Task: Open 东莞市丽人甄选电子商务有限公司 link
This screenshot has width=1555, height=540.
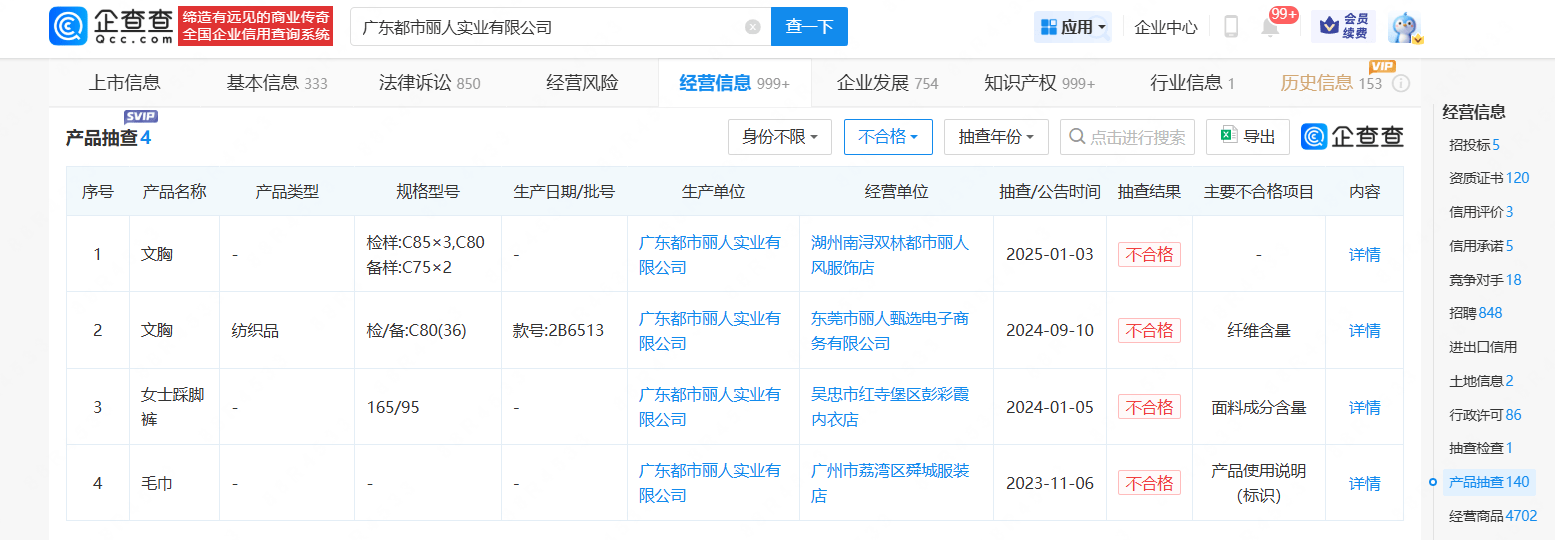Action: tap(889, 331)
